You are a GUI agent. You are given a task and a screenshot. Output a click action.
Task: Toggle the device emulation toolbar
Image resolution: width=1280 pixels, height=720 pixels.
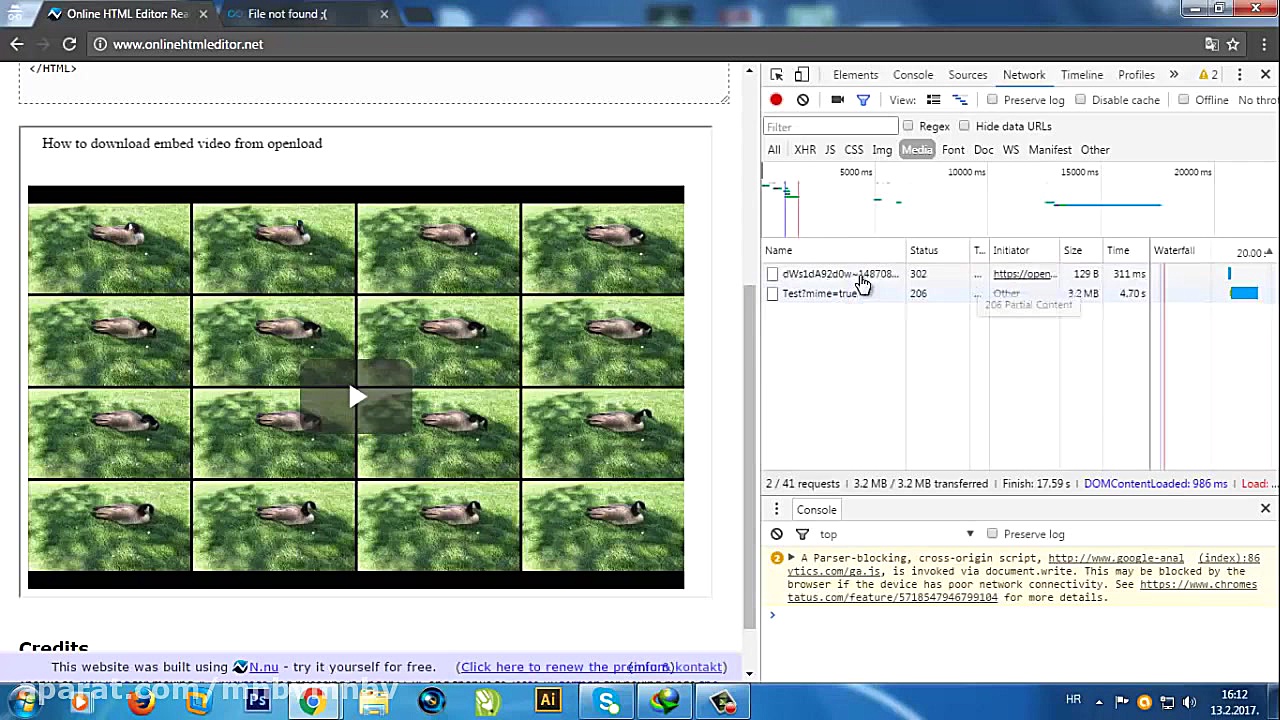click(x=801, y=74)
